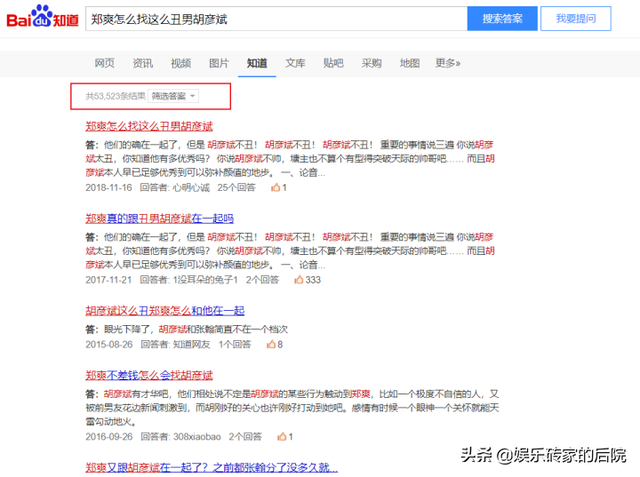Switch to the 网页 tab
The width and height of the screenshot is (640, 477).
104,63
